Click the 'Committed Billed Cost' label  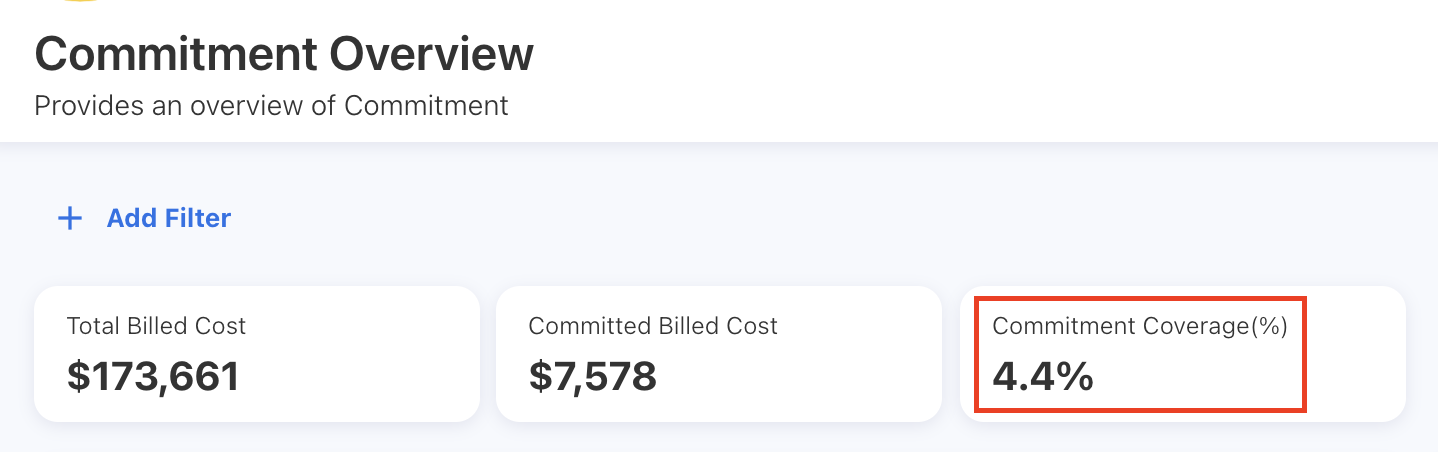(x=653, y=325)
